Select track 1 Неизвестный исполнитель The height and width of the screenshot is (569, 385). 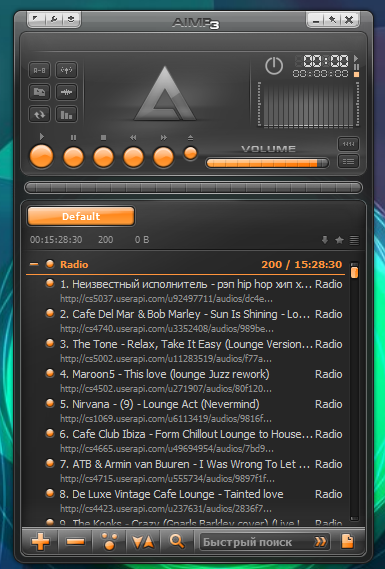pyautogui.click(x=186, y=291)
